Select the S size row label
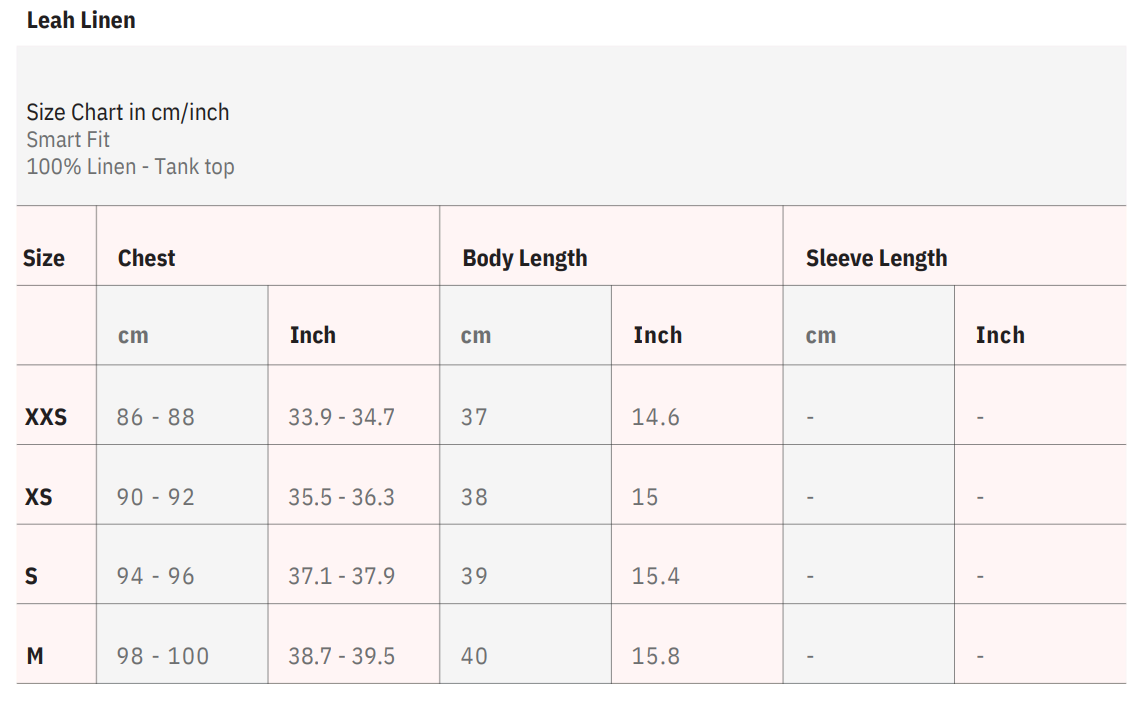This screenshot has width=1144, height=708. [x=31, y=576]
